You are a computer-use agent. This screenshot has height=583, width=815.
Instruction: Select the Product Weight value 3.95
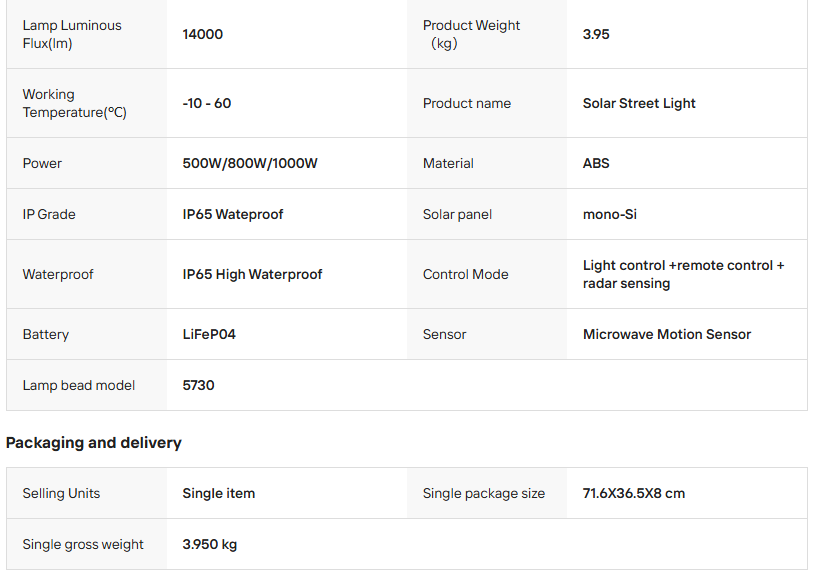pos(596,34)
